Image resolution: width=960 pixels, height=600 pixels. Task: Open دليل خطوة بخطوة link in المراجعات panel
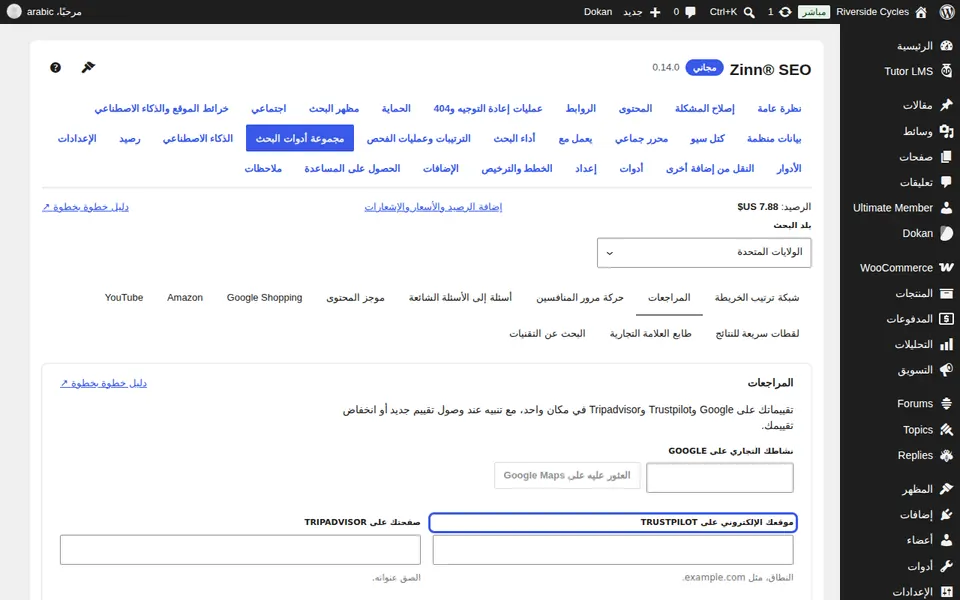click(x=103, y=383)
